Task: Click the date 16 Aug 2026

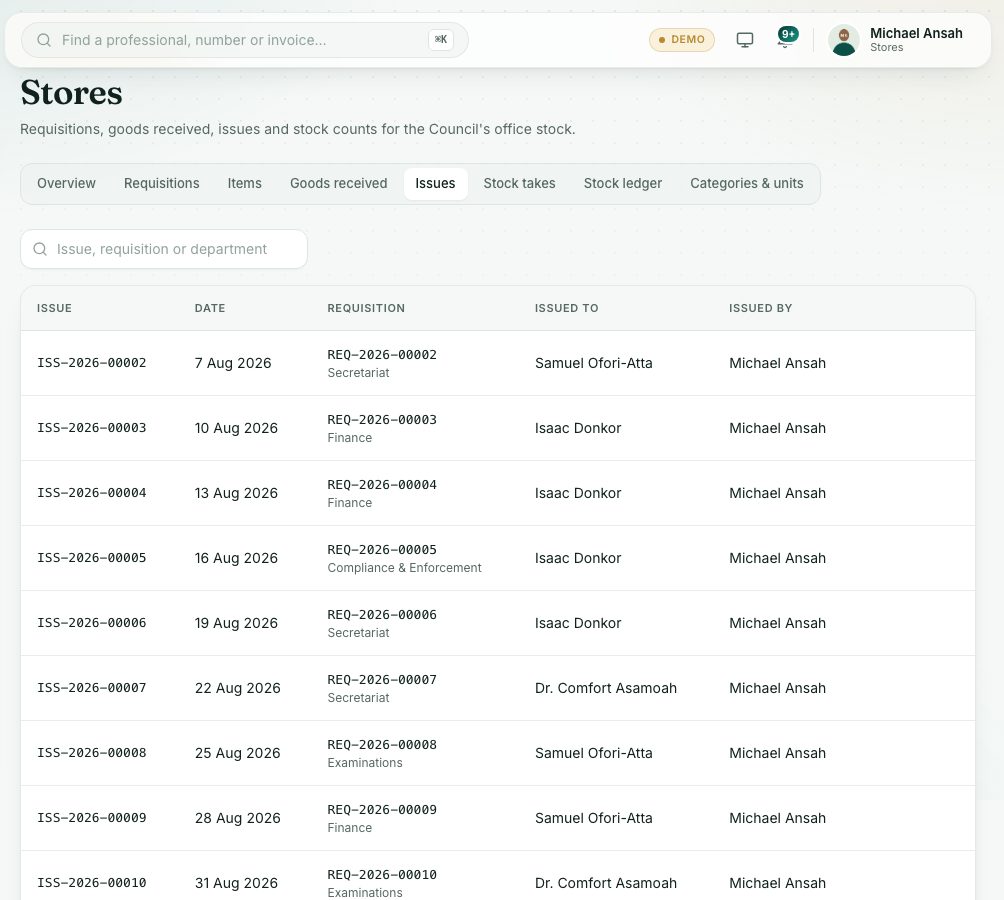Action: [x=236, y=558]
